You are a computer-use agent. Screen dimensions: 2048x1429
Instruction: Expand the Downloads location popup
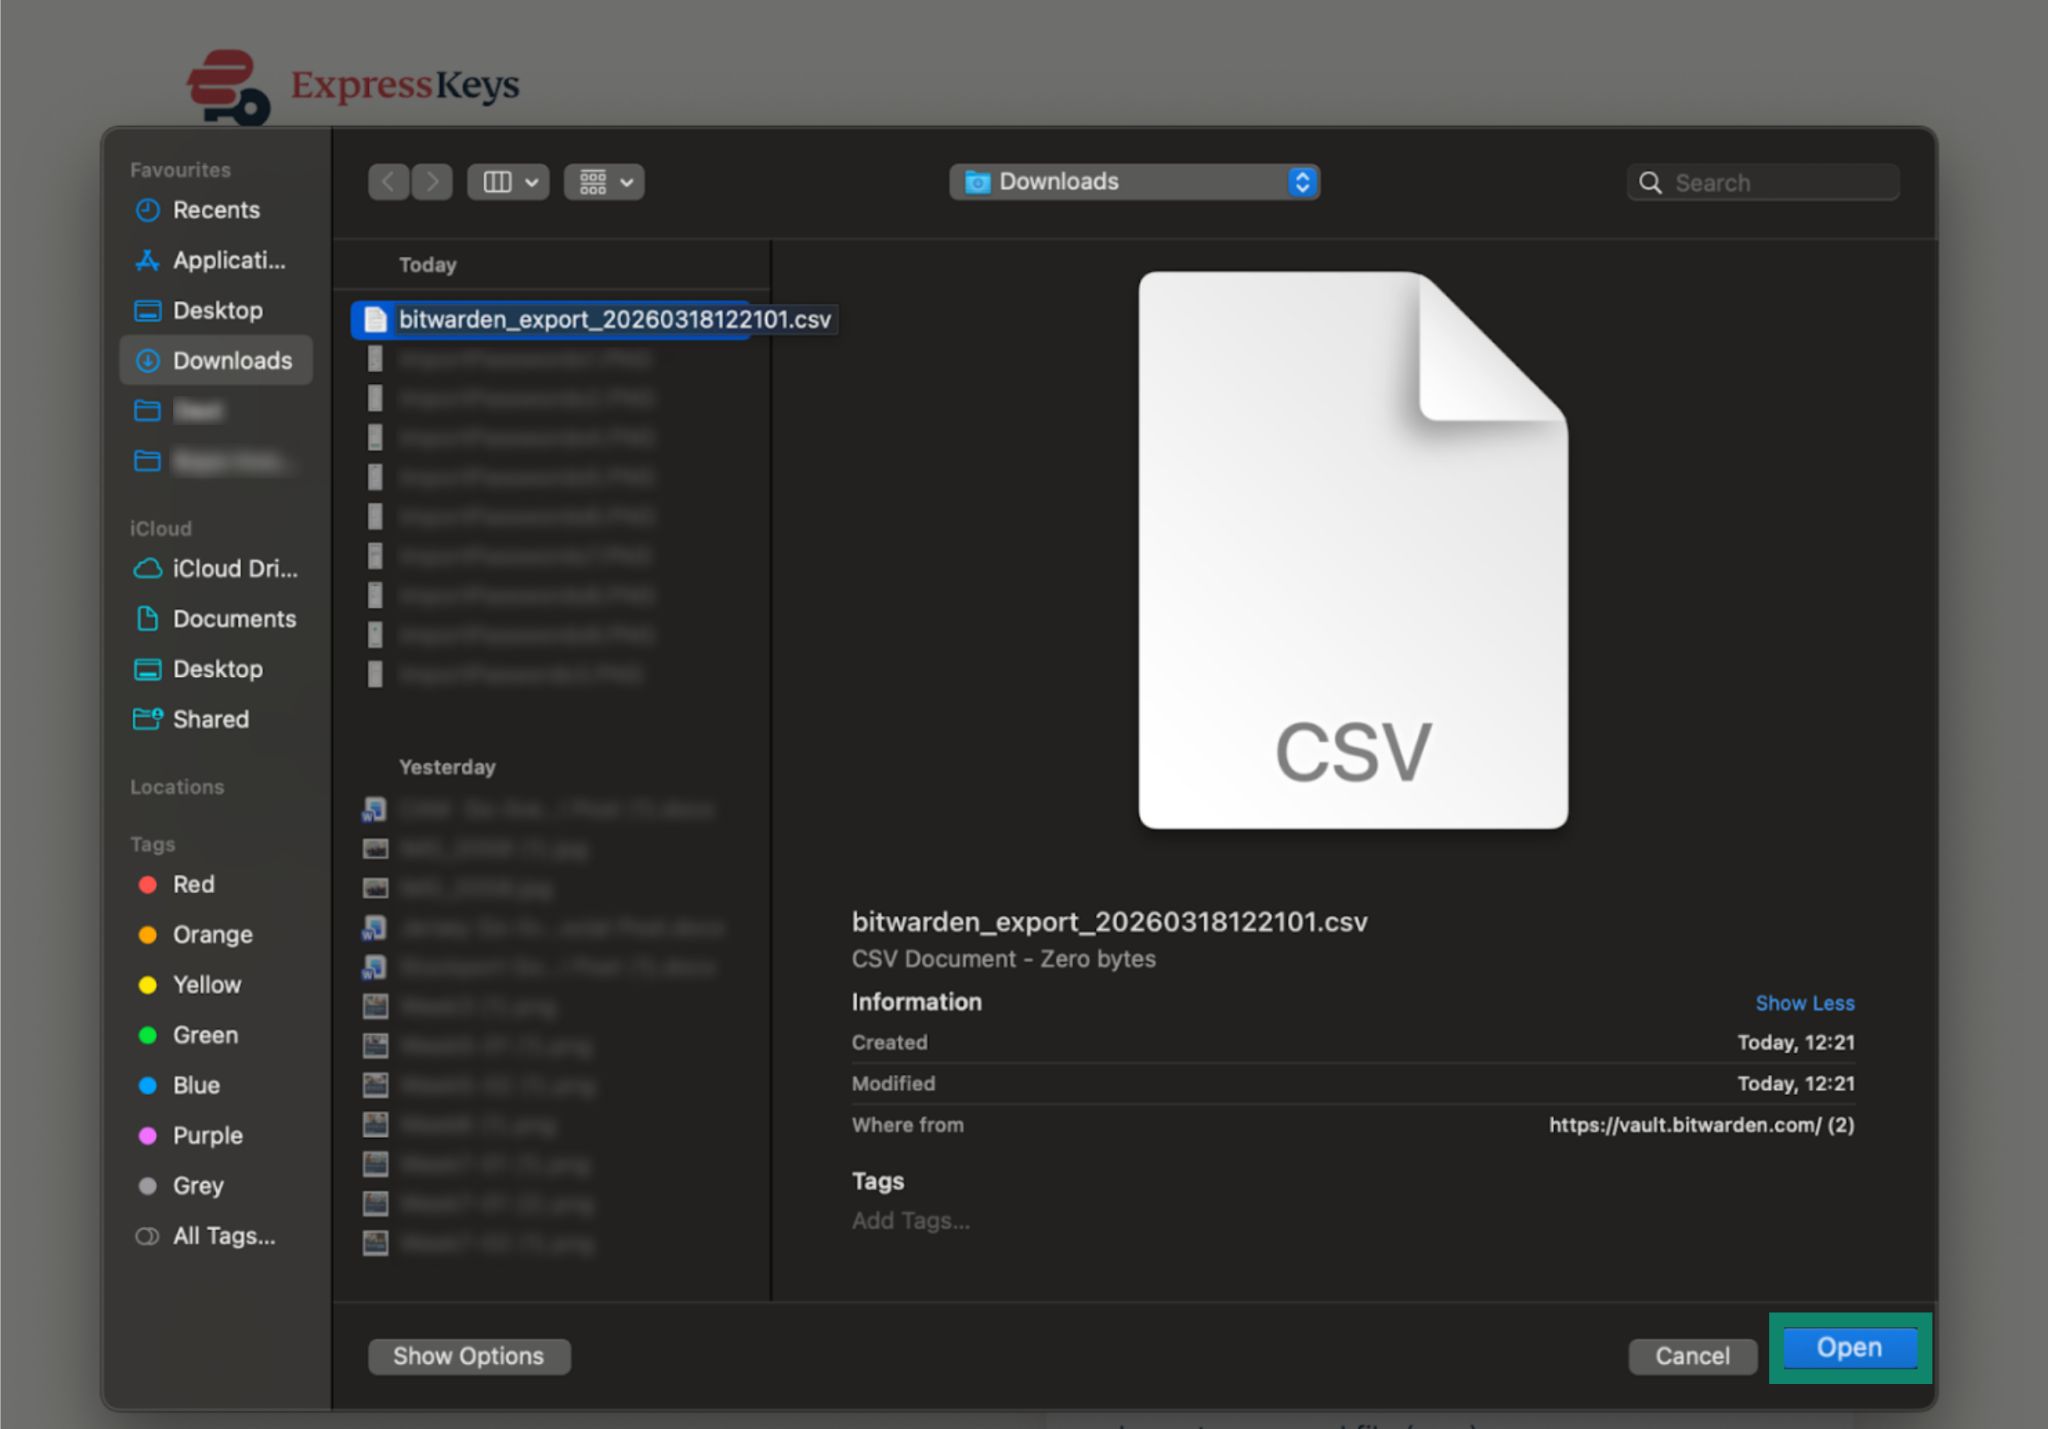pos(1134,182)
